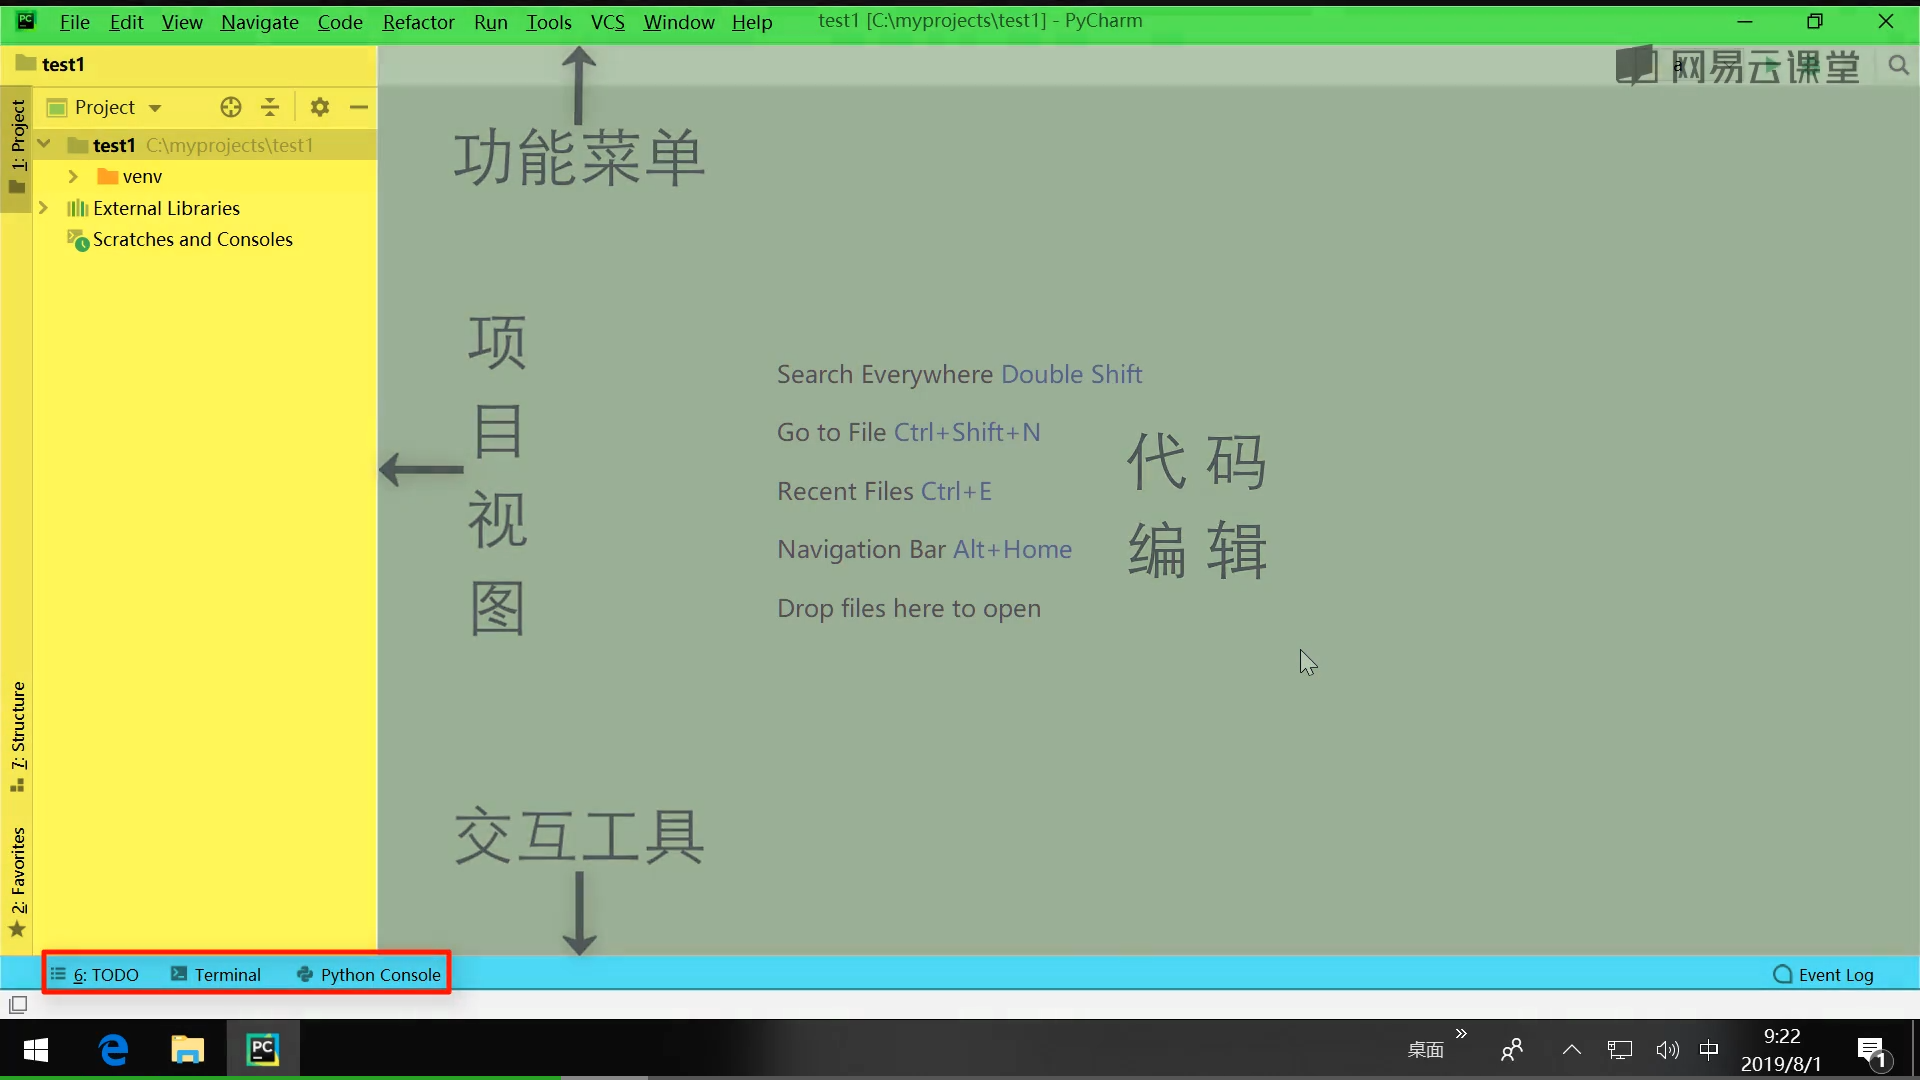This screenshot has height=1080, width=1920.
Task: Click the collapse all icon in Project panel
Action: (x=270, y=107)
